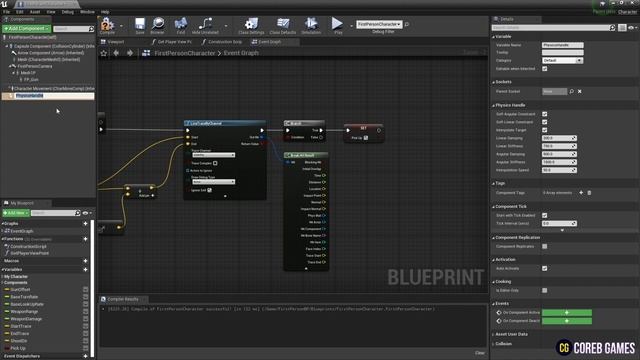Add a new function with plus icon
The width and height of the screenshot is (640, 360).
click(x=85, y=239)
